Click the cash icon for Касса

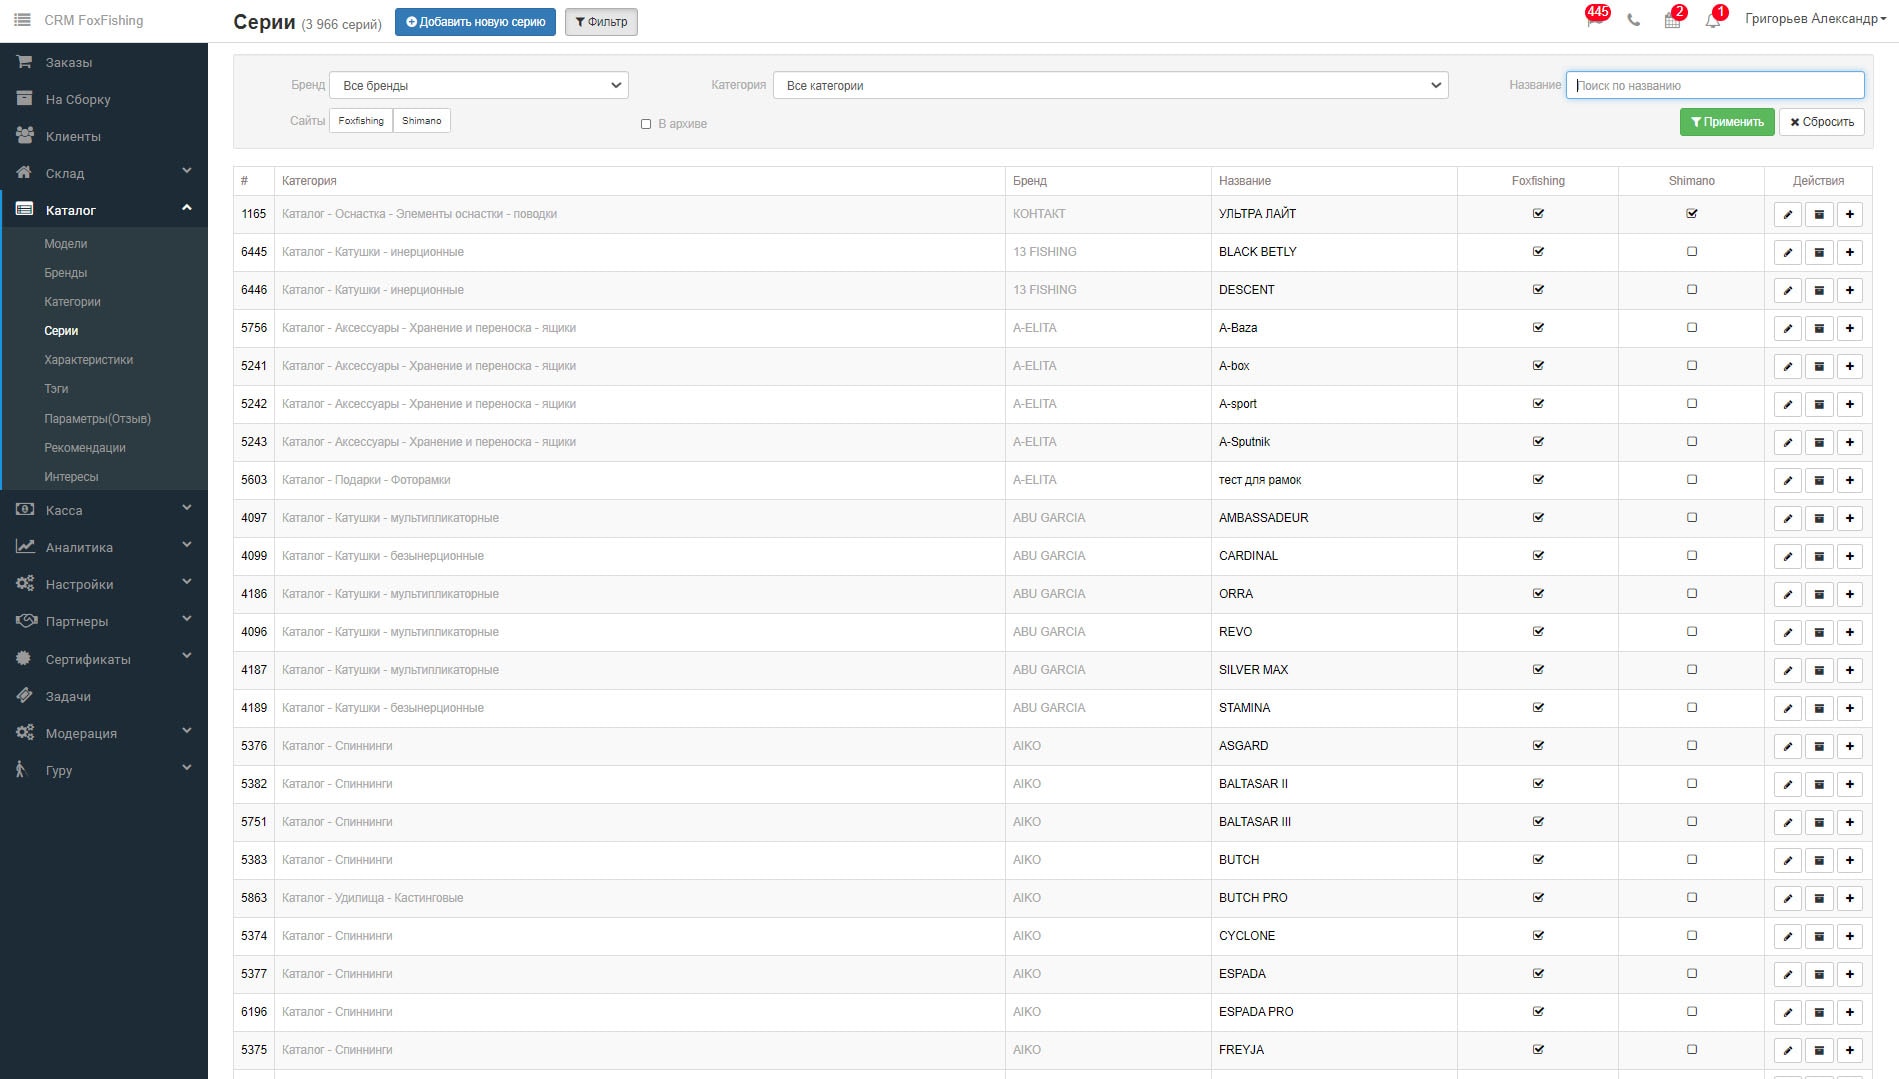tap(24, 510)
